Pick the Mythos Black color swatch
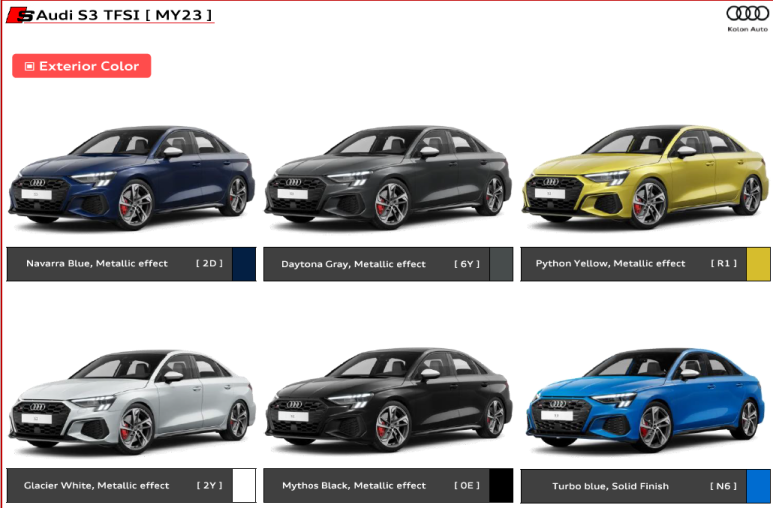Viewport: 773px width, 508px height. point(501,486)
